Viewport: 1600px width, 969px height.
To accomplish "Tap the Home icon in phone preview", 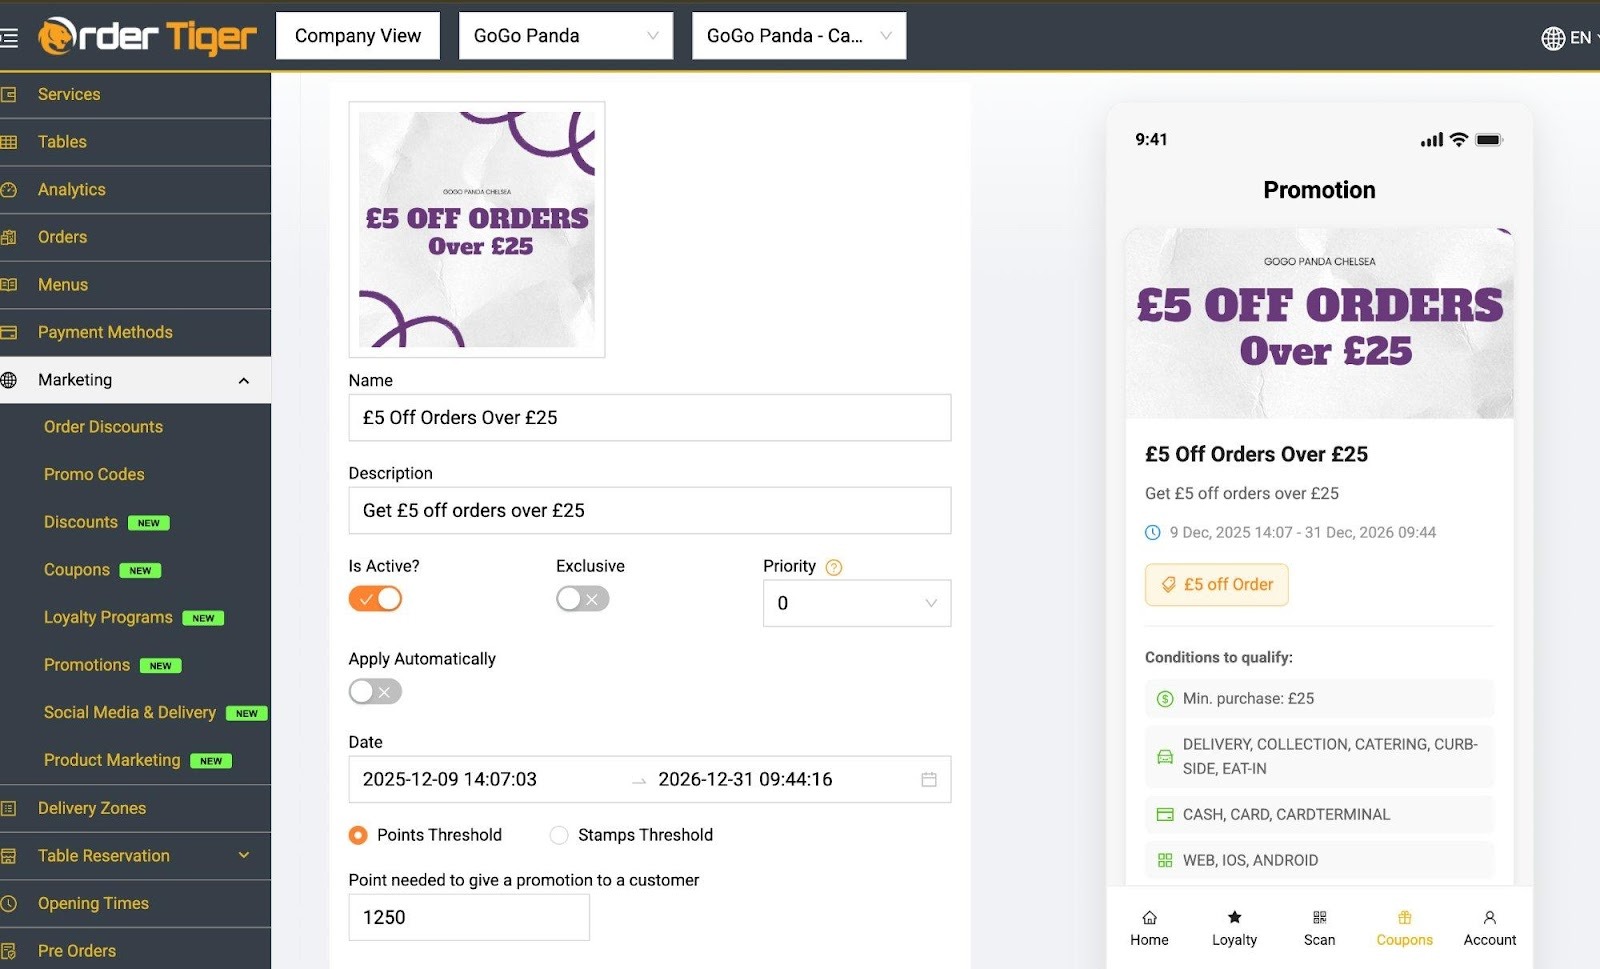I will click(1149, 917).
